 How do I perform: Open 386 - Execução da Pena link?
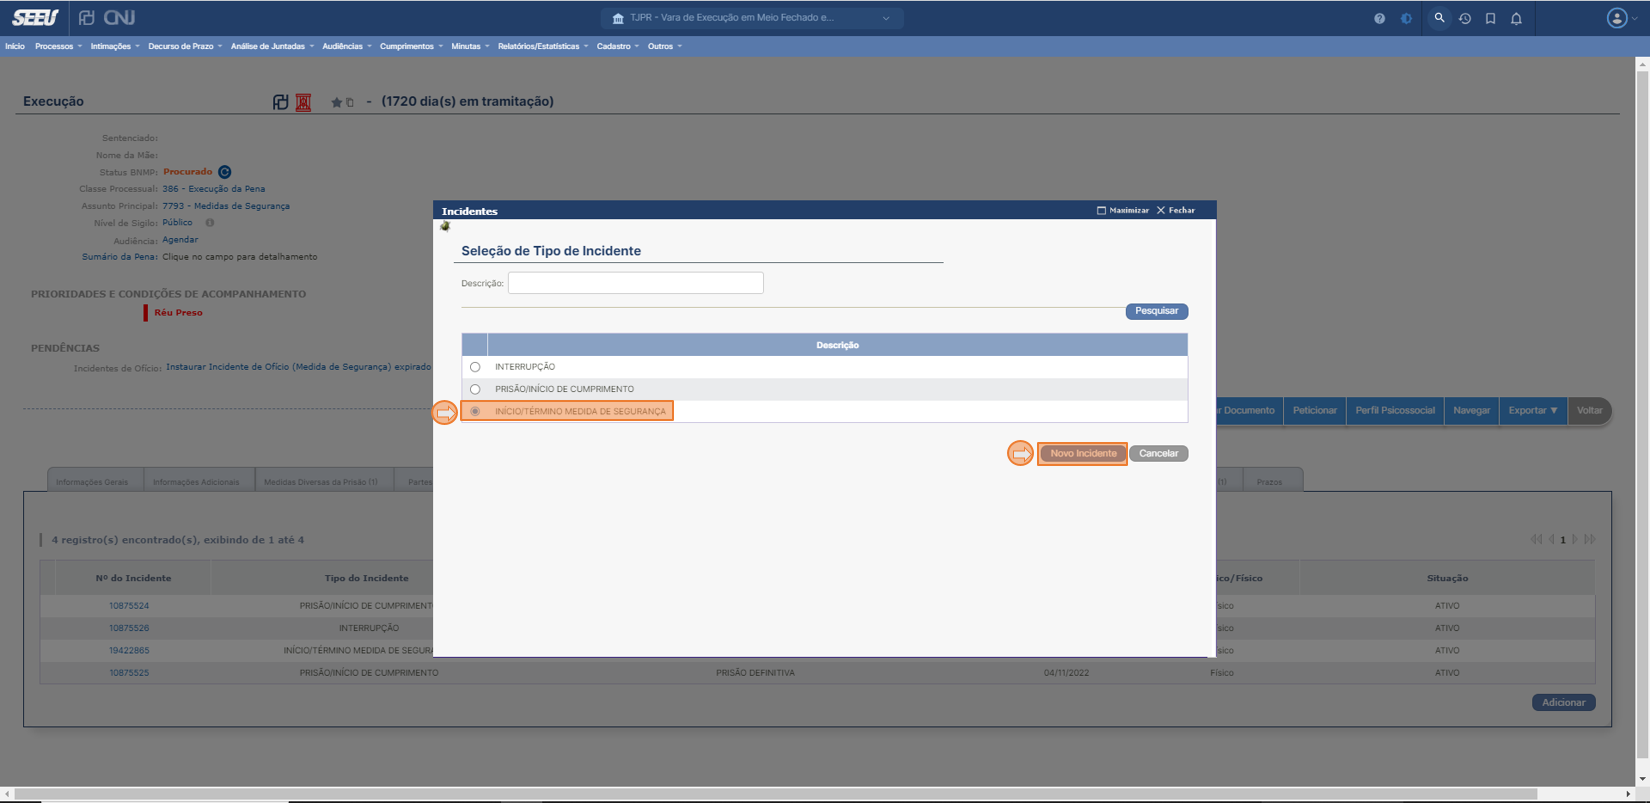214,189
